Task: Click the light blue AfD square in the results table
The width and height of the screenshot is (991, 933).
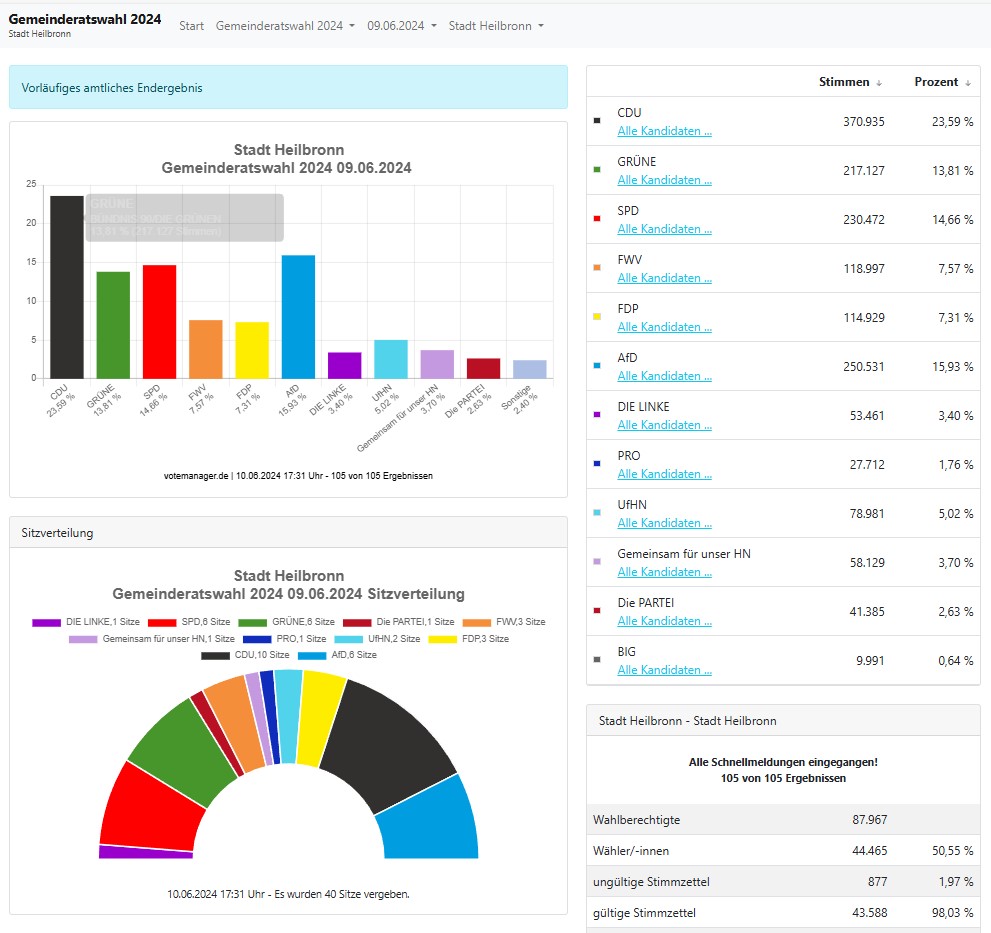Action: [x=597, y=366]
